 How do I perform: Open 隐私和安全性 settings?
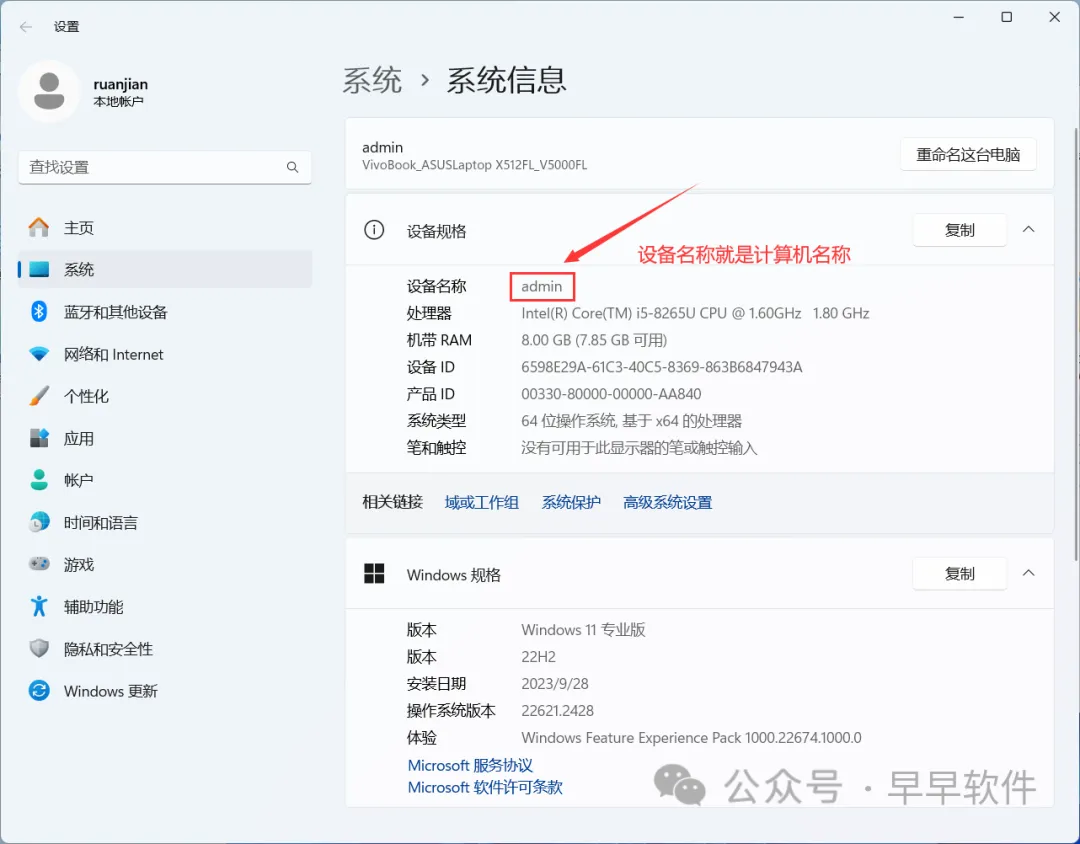(165, 648)
